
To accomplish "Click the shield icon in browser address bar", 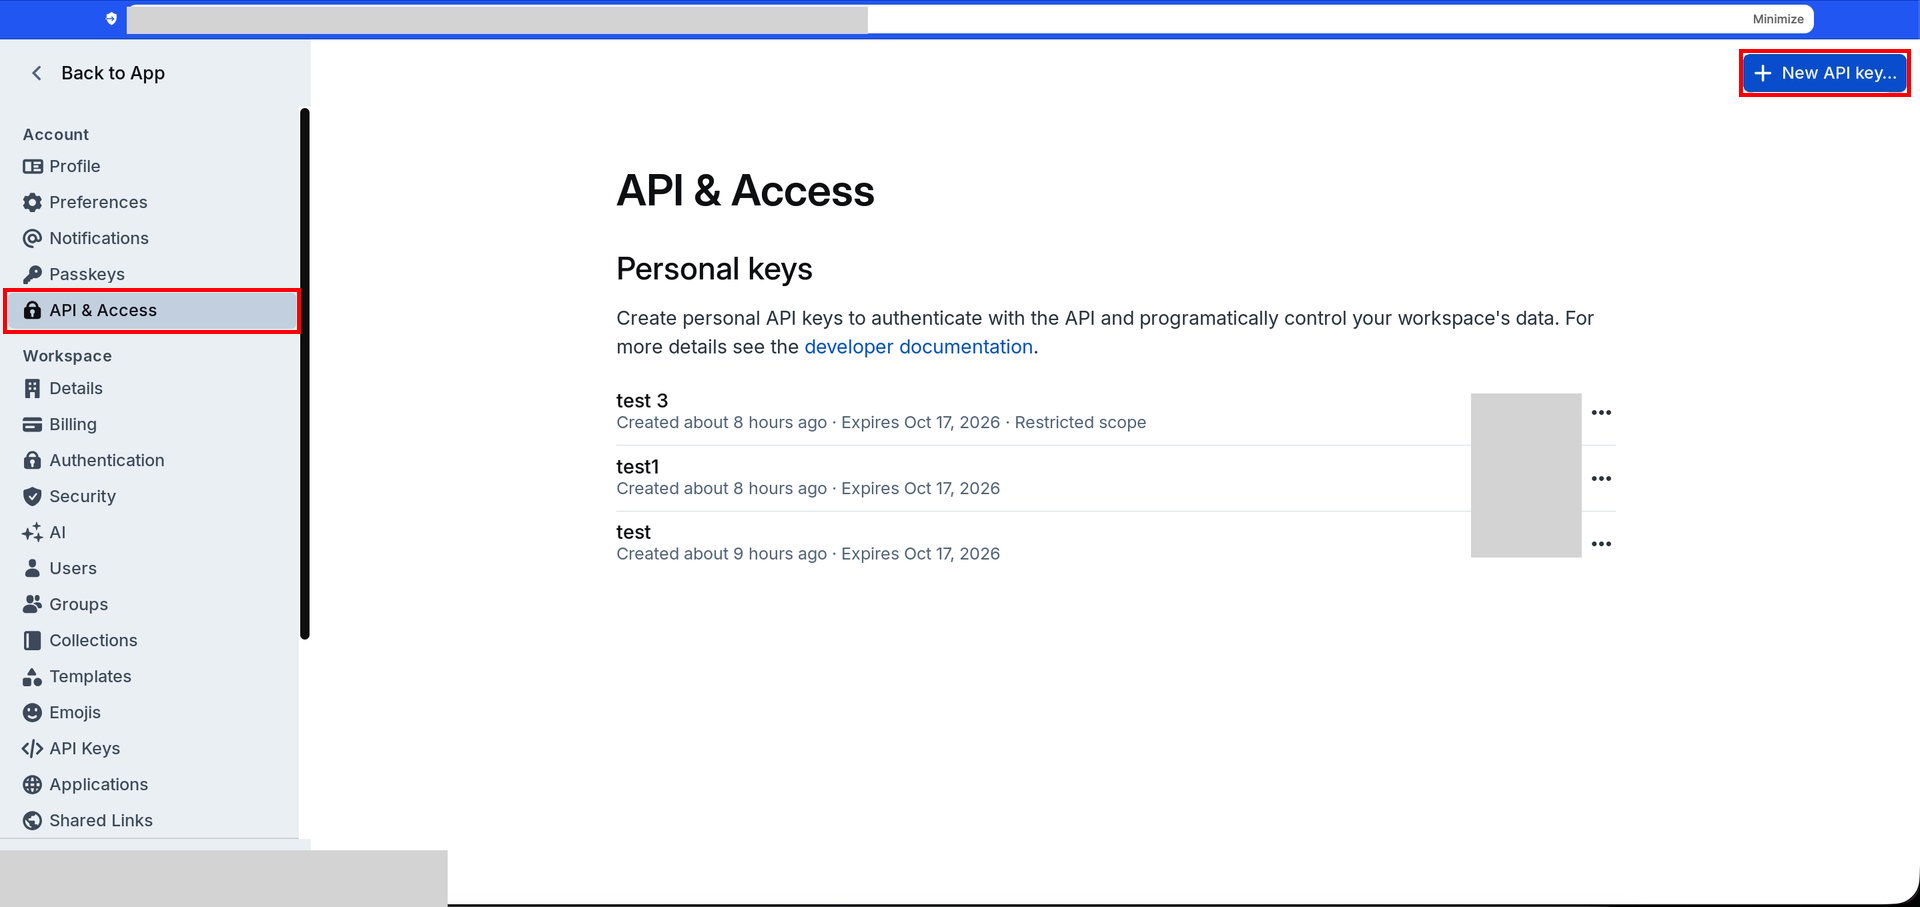I will coord(111,19).
